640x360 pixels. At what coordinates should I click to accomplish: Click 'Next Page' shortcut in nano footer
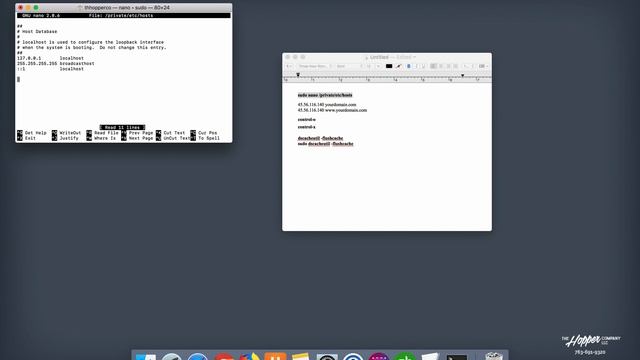click(x=137, y=138)
